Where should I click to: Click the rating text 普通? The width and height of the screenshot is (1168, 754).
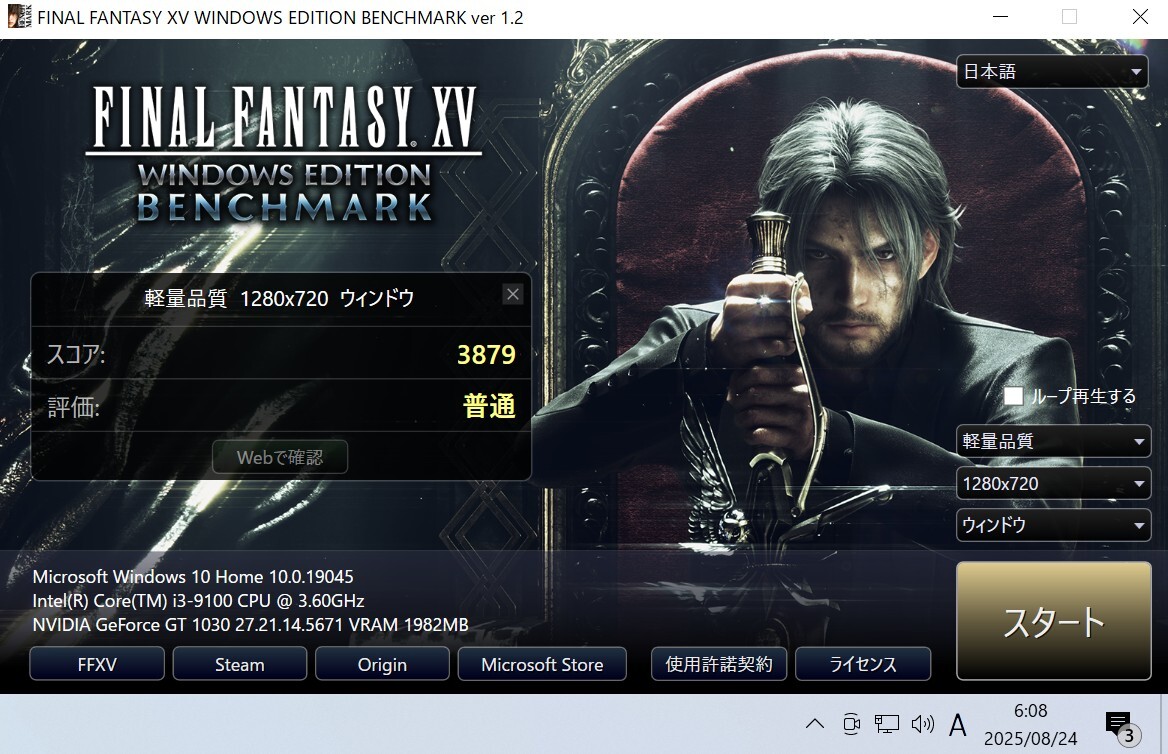pyautogui.click(x=489, y=406)
